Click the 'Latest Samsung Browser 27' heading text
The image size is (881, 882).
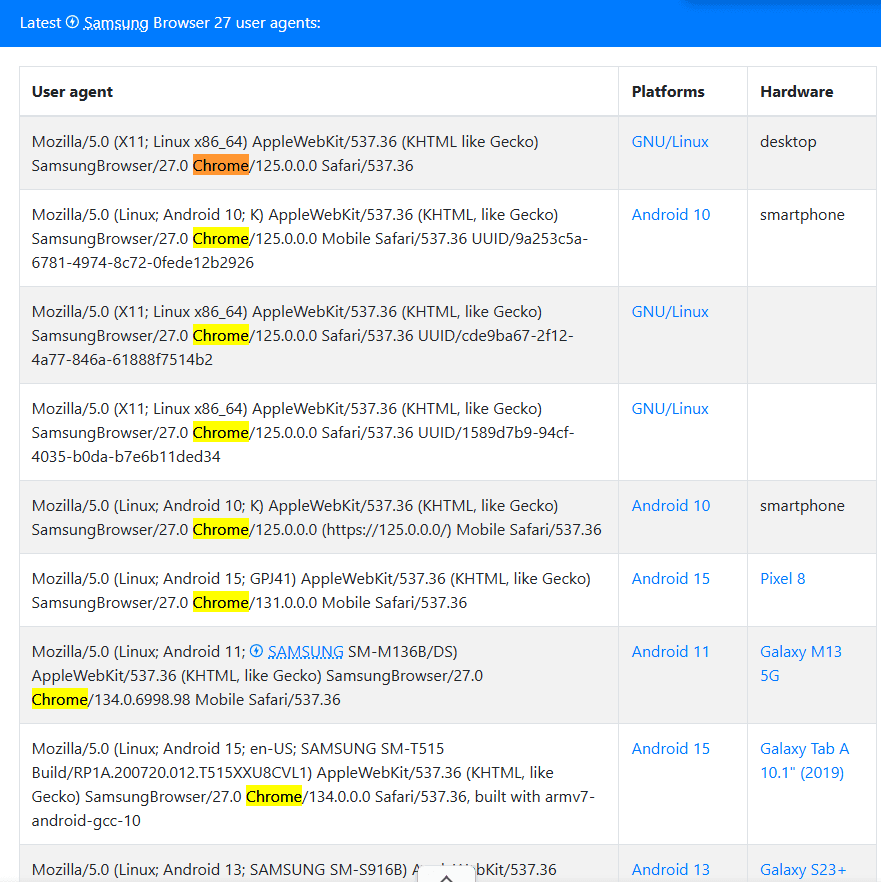coord(170,23)
